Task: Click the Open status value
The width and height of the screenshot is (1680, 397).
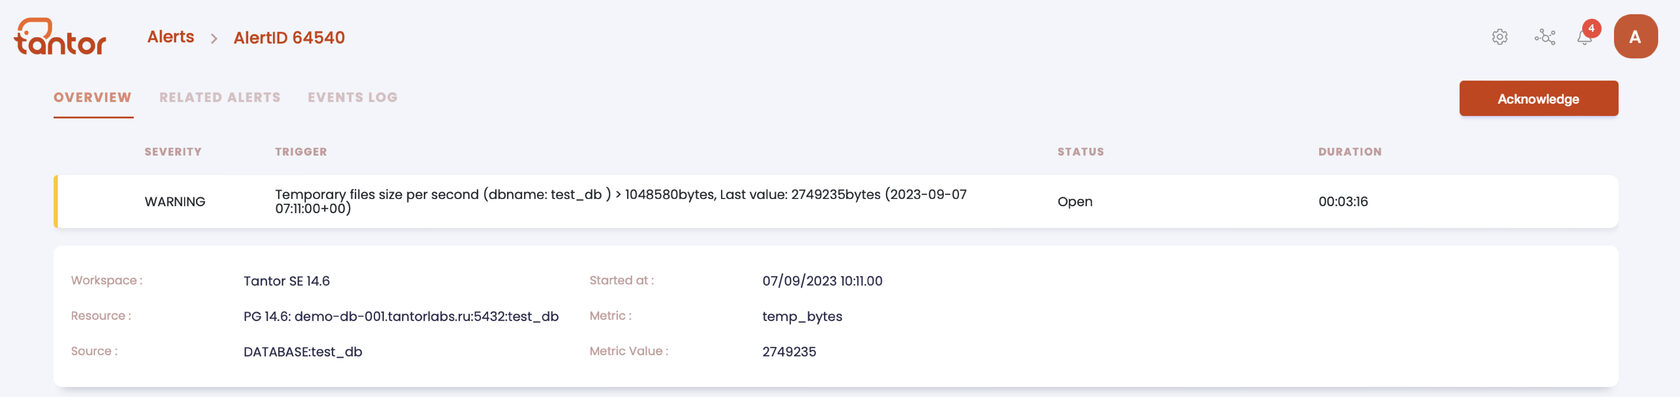Action: [x=1075, y=202]
